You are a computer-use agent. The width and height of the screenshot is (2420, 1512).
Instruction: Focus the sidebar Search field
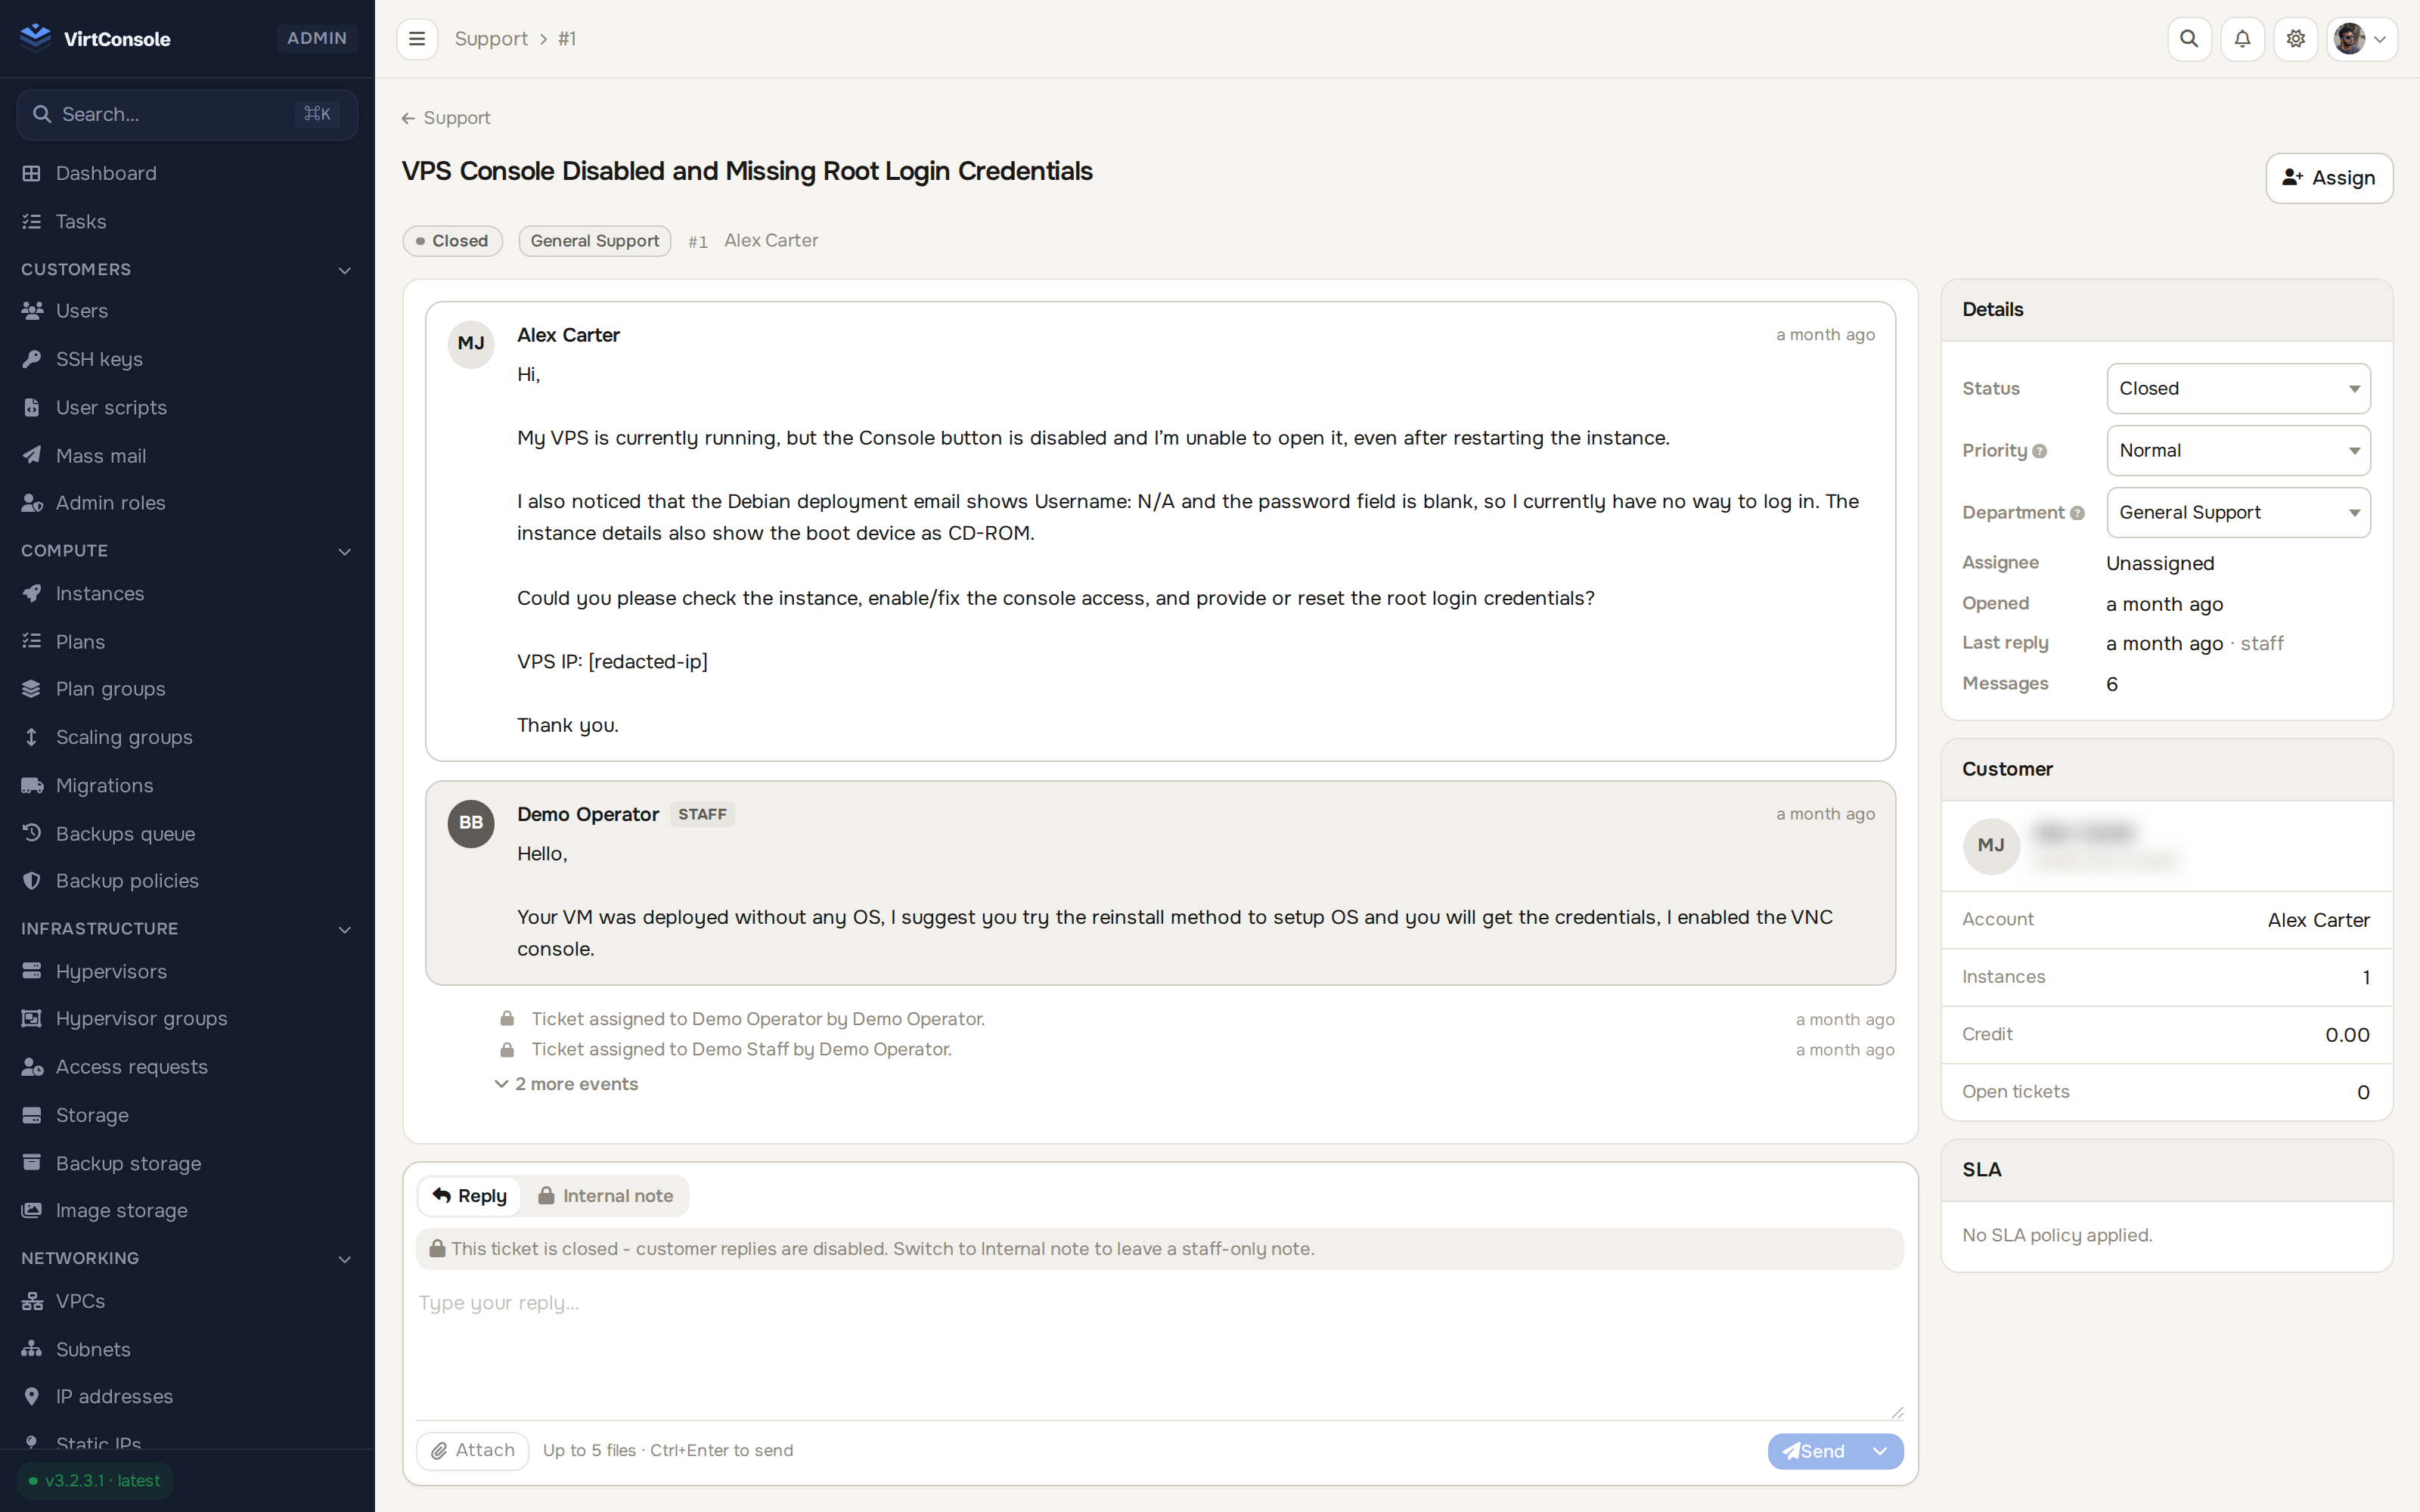187,114
